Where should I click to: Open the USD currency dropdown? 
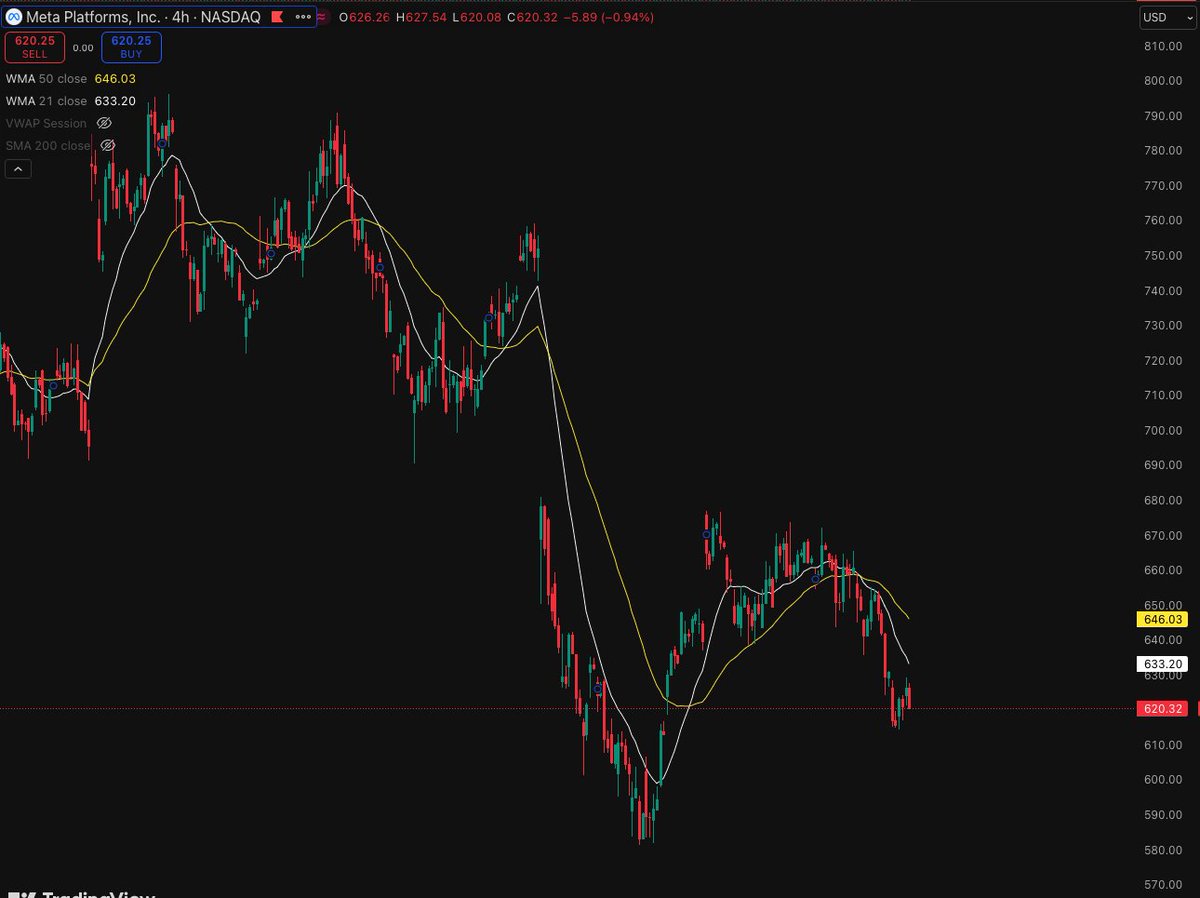pos(1168,17)
